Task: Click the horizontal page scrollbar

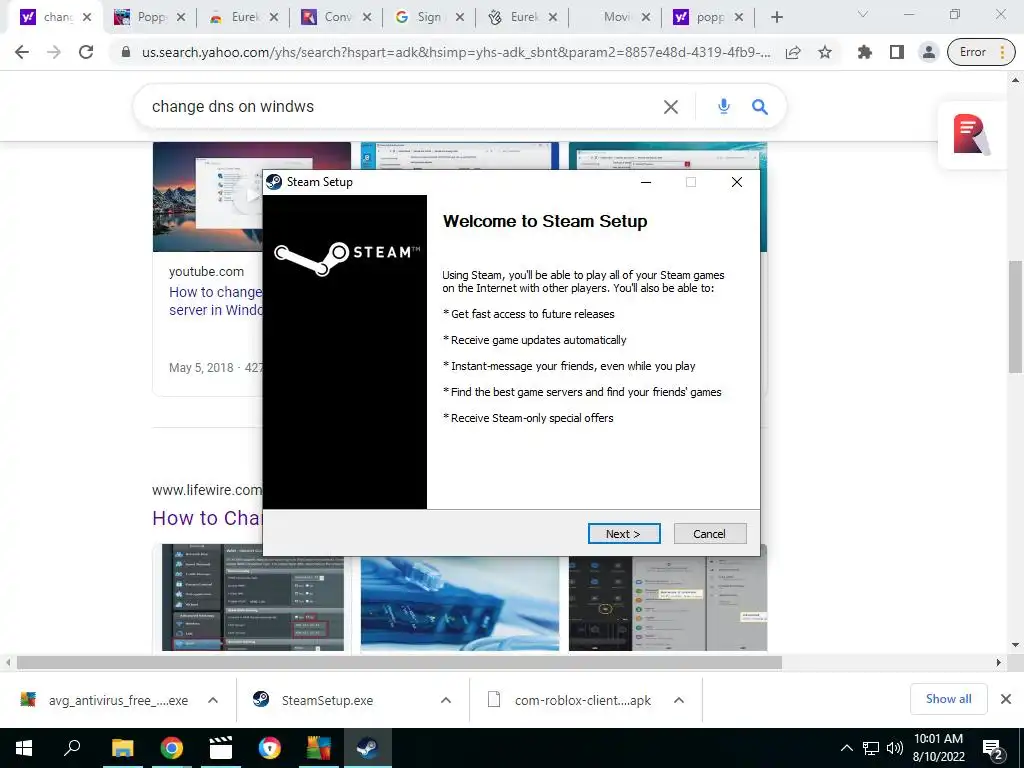Action: (x=399, y=663)
